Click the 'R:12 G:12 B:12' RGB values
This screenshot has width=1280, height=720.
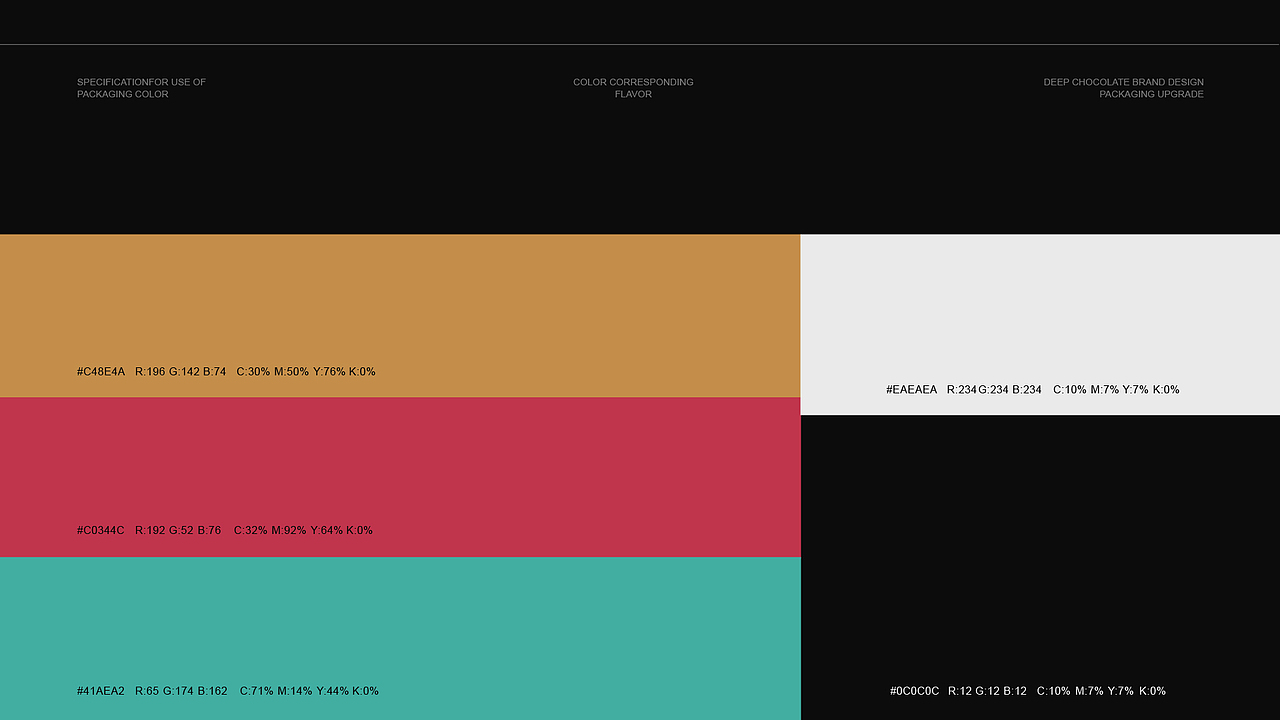click(x=987, y=691)
